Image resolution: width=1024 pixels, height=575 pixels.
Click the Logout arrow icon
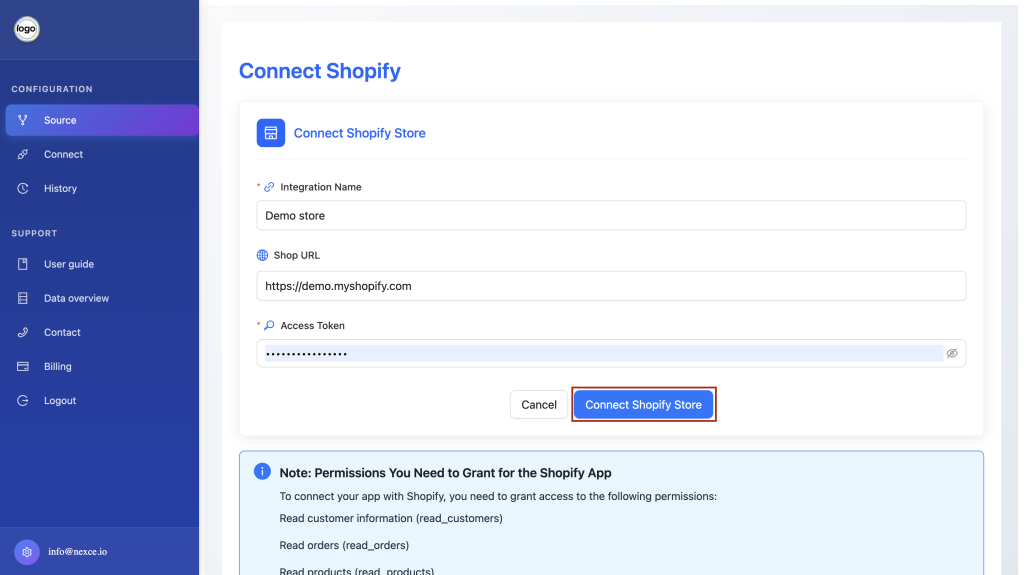point(23,401)
